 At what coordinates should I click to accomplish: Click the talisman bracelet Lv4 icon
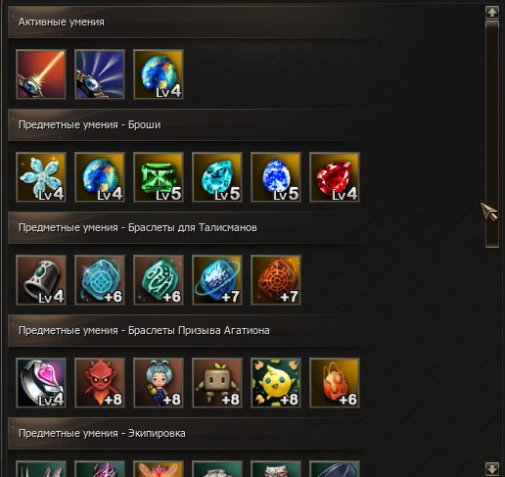[x=41, y=280]
